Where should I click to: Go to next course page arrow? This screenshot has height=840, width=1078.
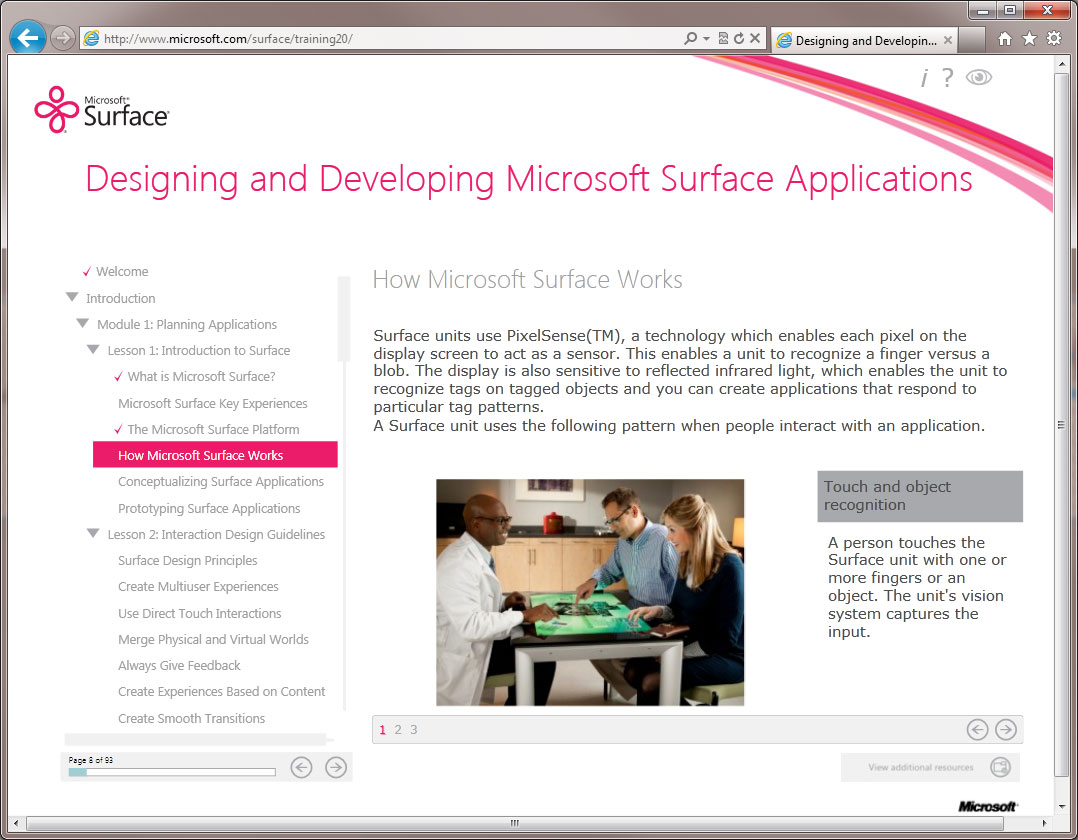point(336,767)
